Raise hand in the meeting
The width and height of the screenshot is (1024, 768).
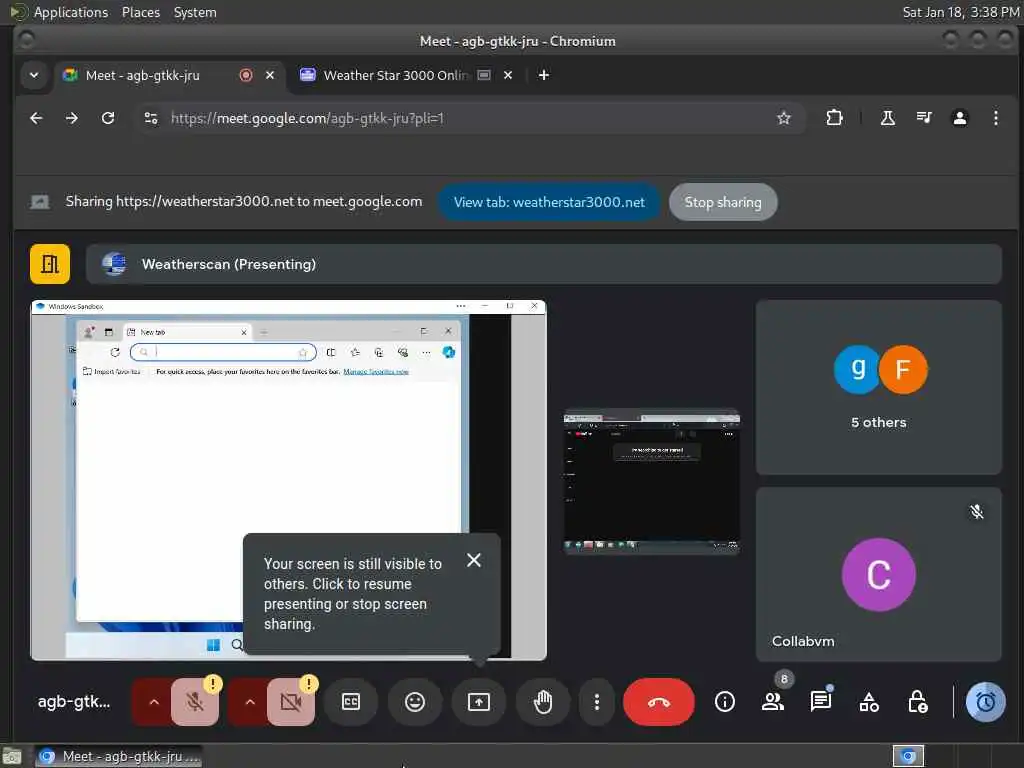point(543,702)
